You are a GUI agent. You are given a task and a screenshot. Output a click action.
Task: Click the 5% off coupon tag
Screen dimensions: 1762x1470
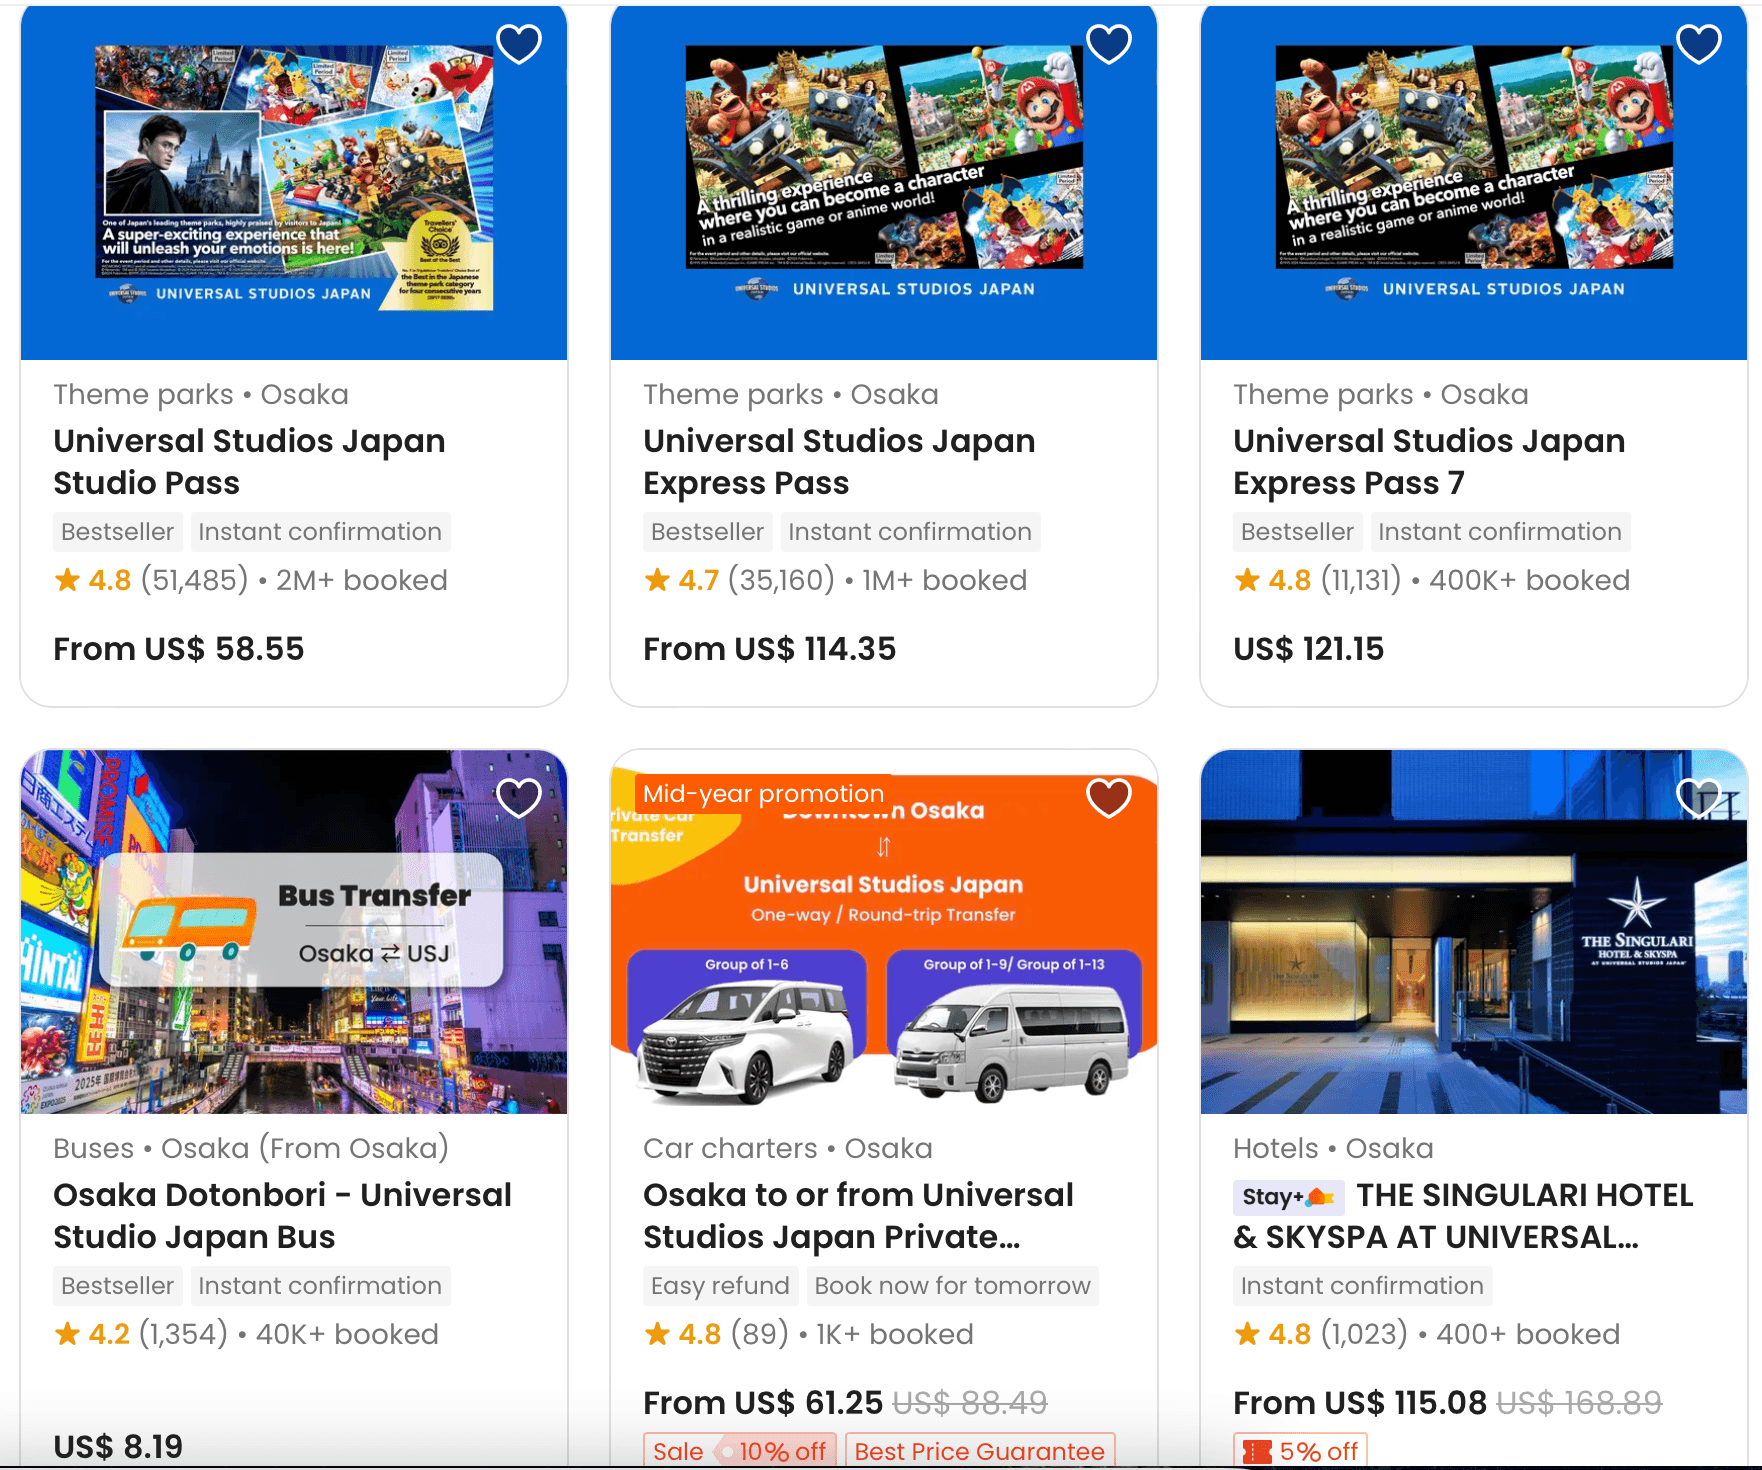tap(1300, 1451)
